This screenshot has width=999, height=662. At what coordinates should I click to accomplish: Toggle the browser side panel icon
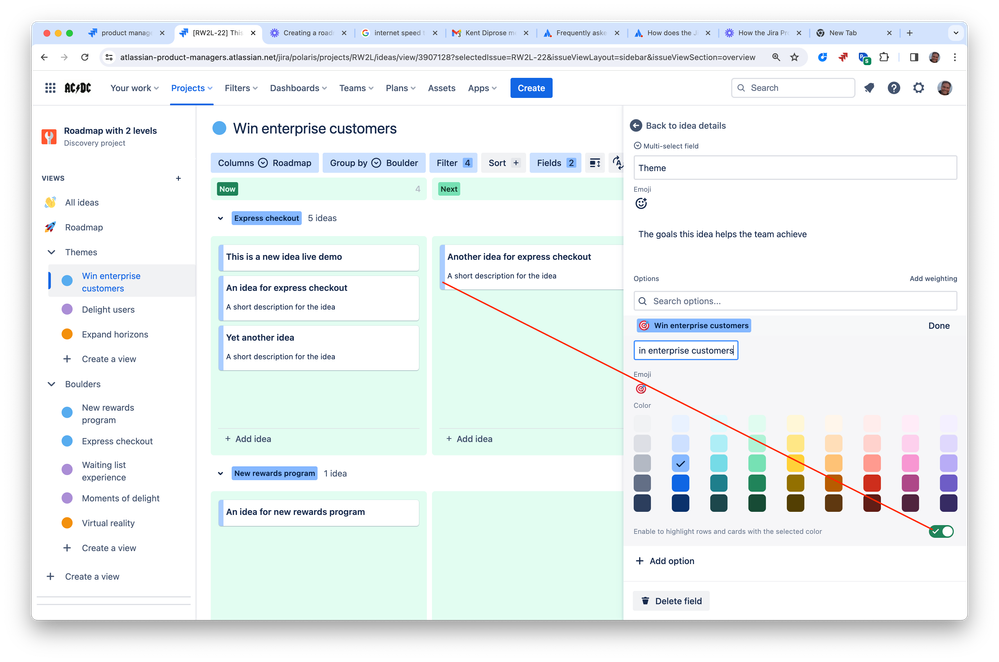point(914,57)
